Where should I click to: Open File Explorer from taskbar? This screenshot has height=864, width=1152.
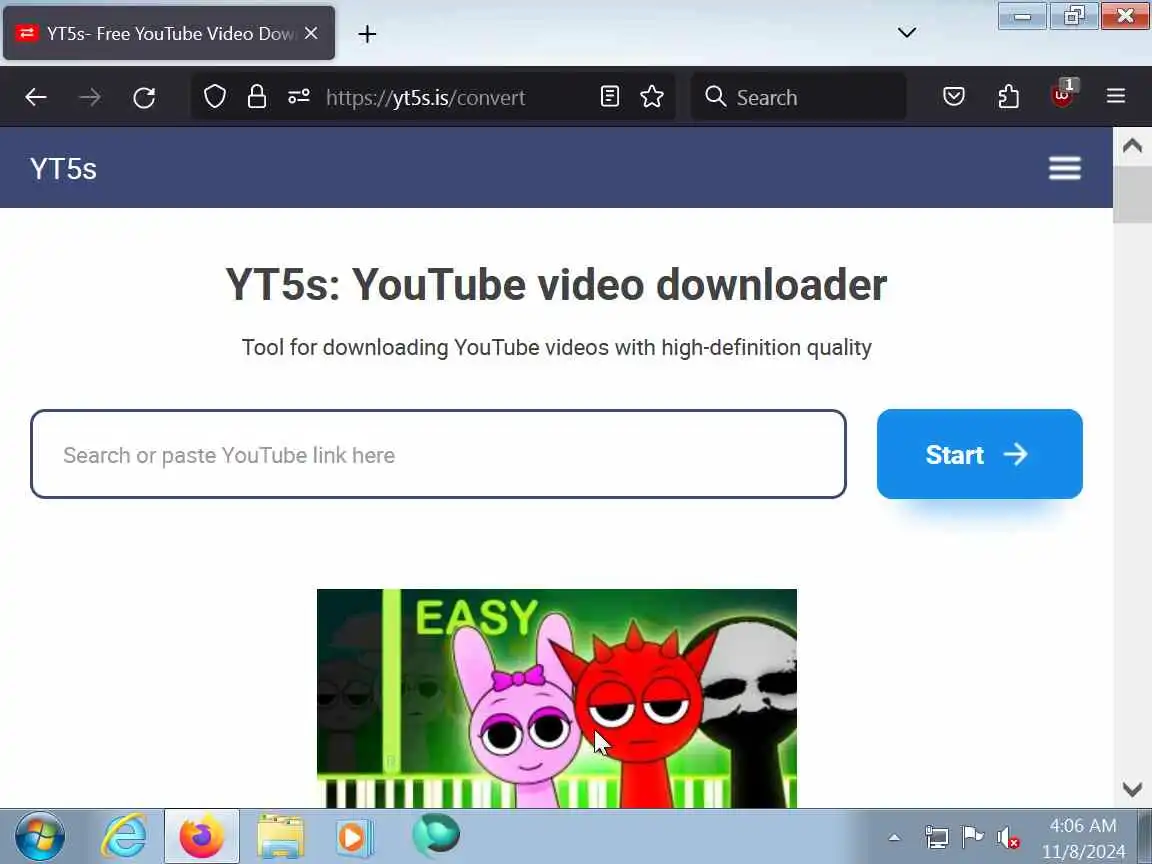tap(280, 836)
